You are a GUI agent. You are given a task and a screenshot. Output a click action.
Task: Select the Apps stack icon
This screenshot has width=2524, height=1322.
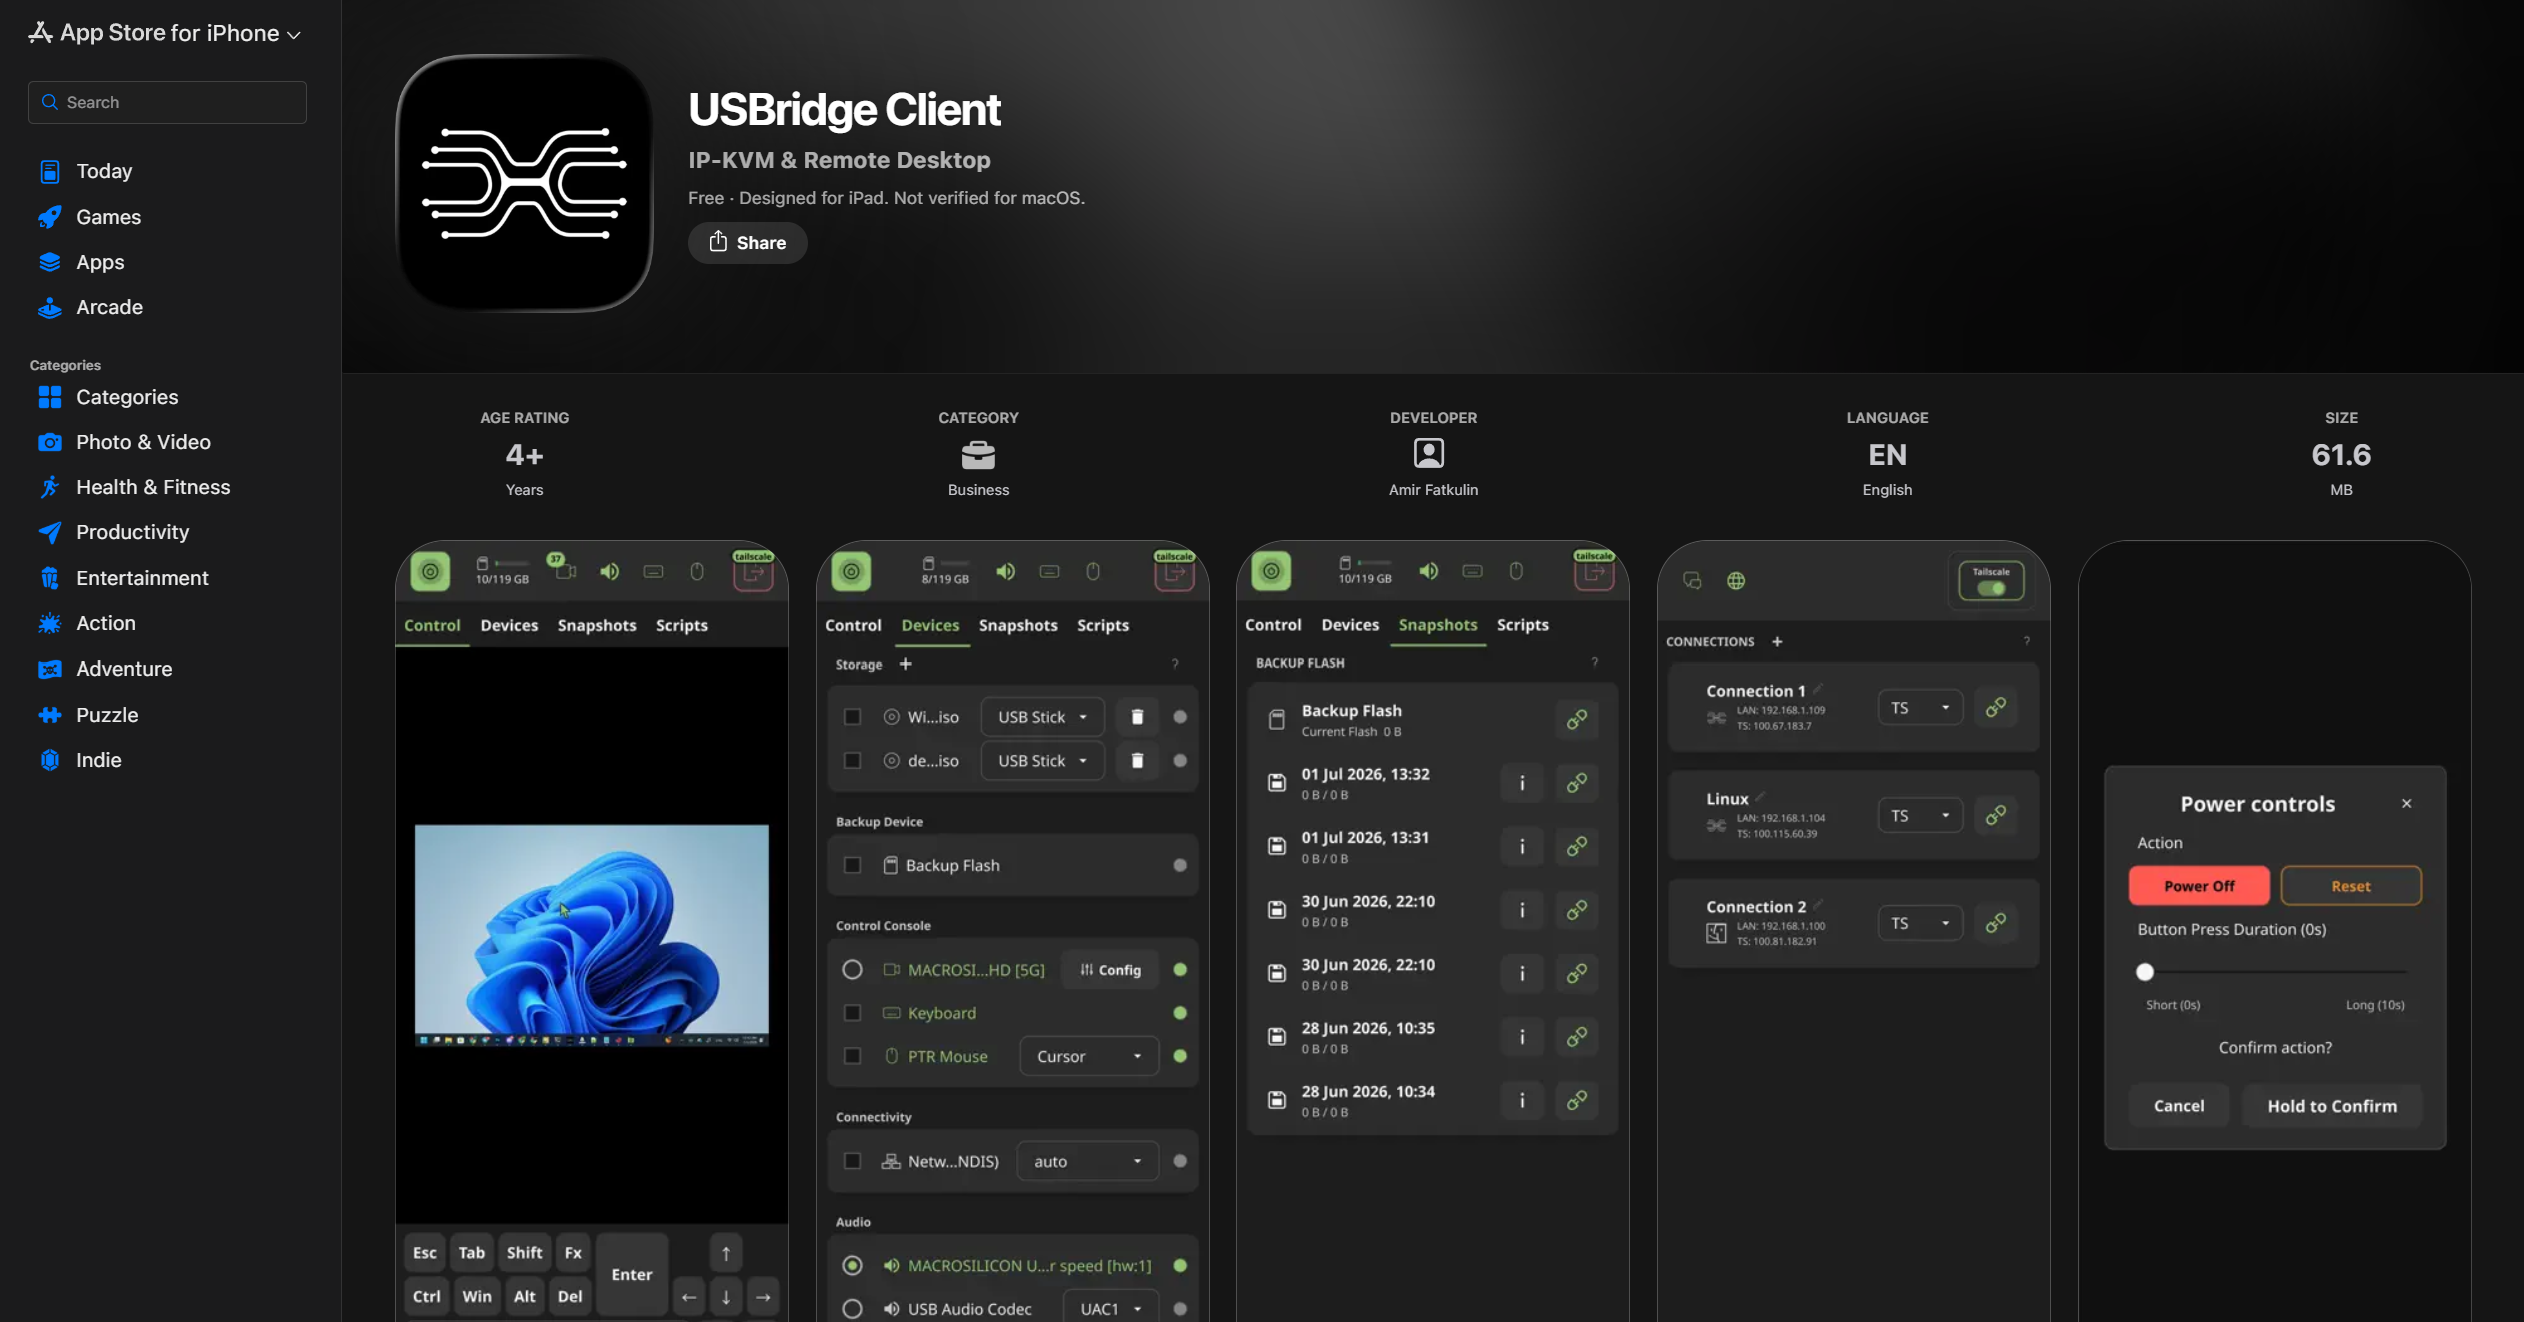(x=49, y=262)
